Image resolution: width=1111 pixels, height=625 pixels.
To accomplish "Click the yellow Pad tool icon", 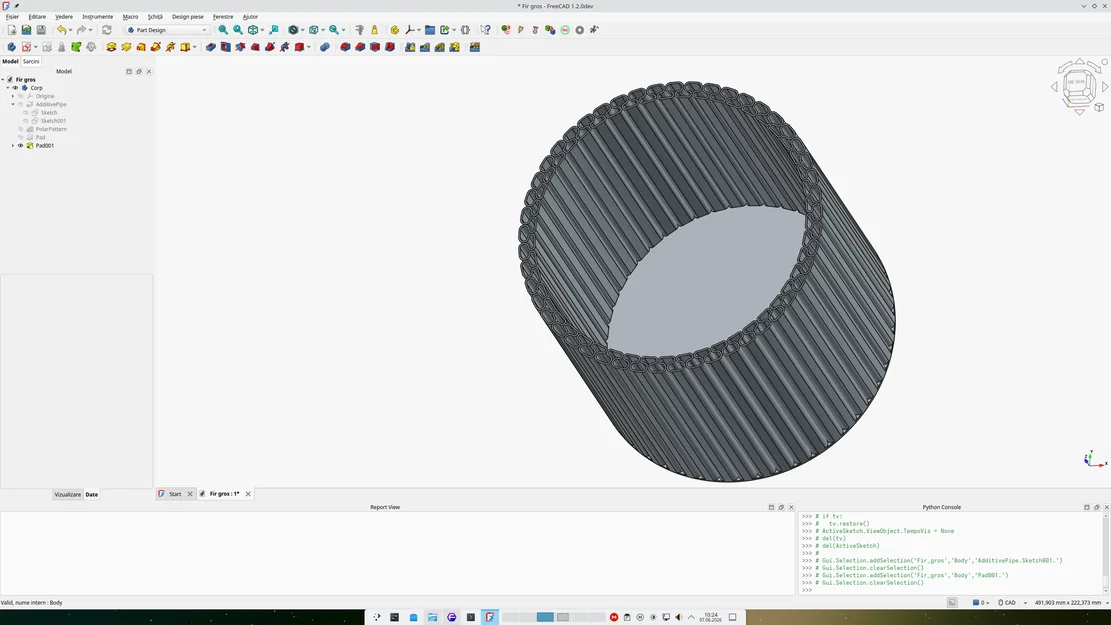I will point(111,47).
